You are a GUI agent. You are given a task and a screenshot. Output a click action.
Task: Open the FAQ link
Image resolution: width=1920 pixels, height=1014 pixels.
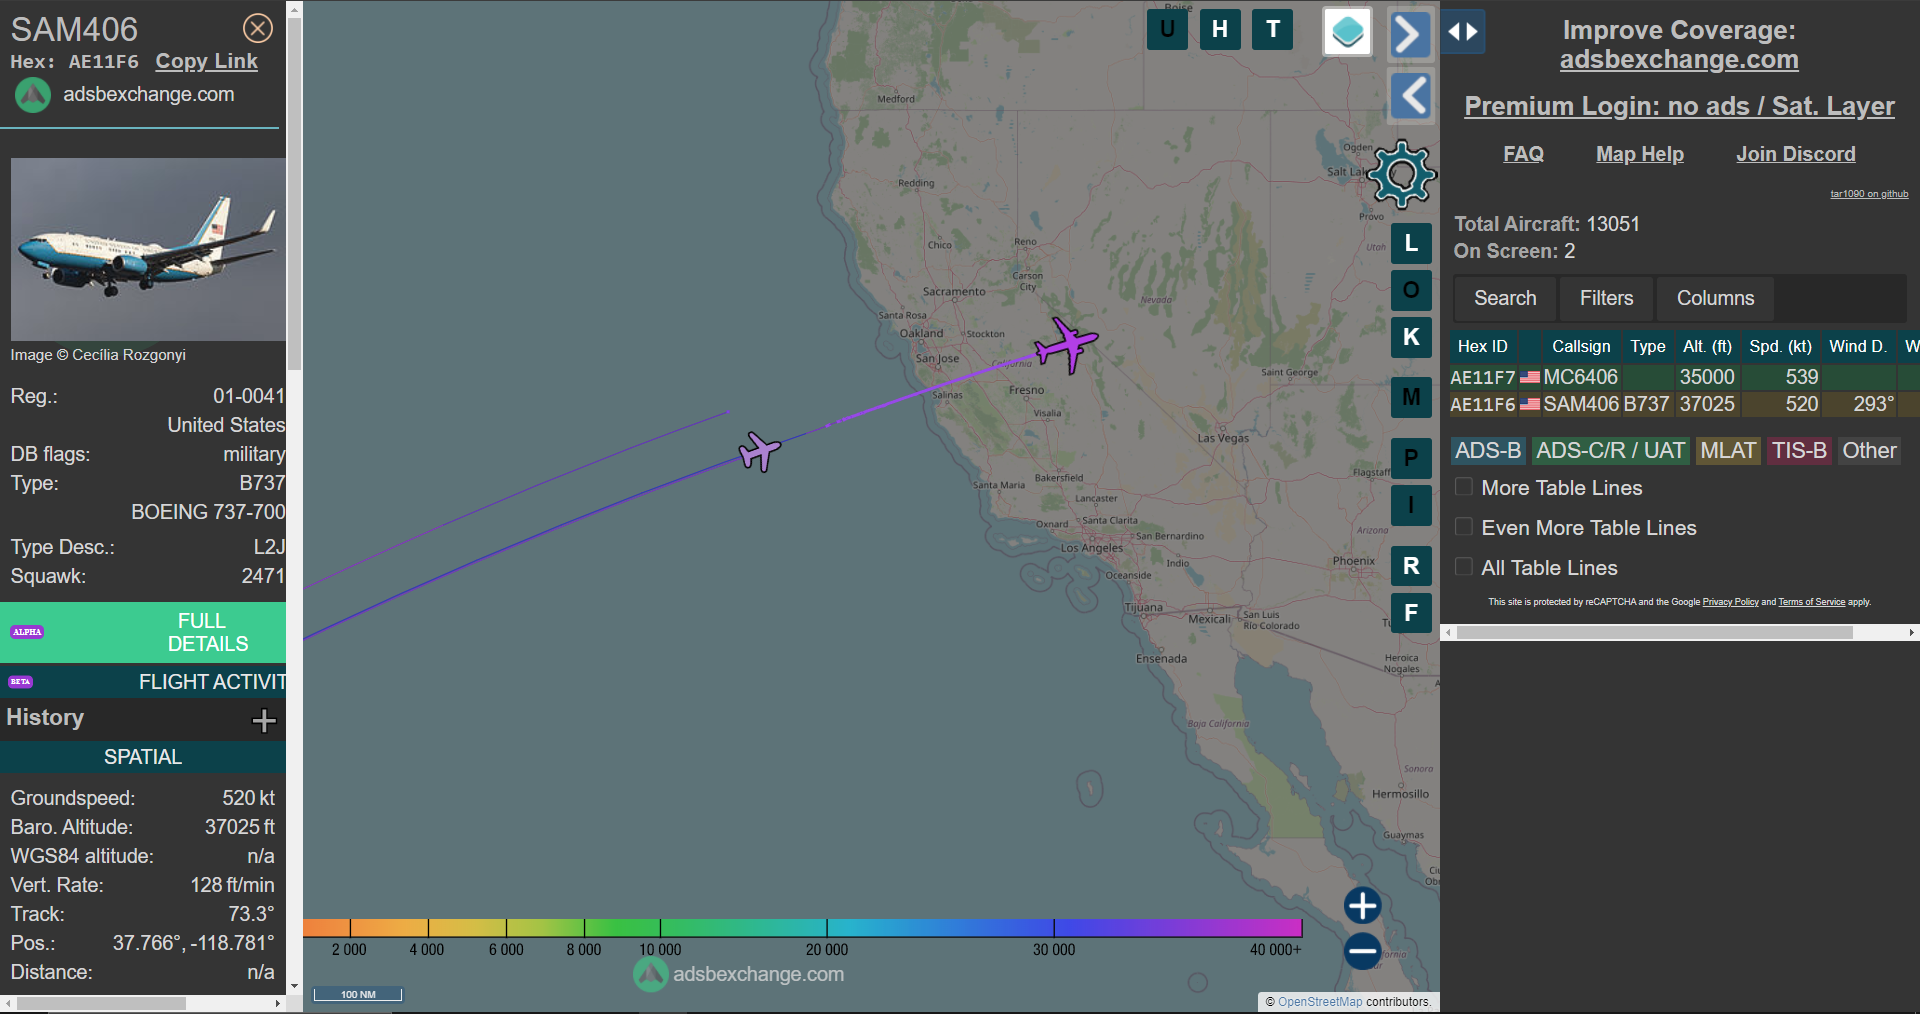[1523, 154]
